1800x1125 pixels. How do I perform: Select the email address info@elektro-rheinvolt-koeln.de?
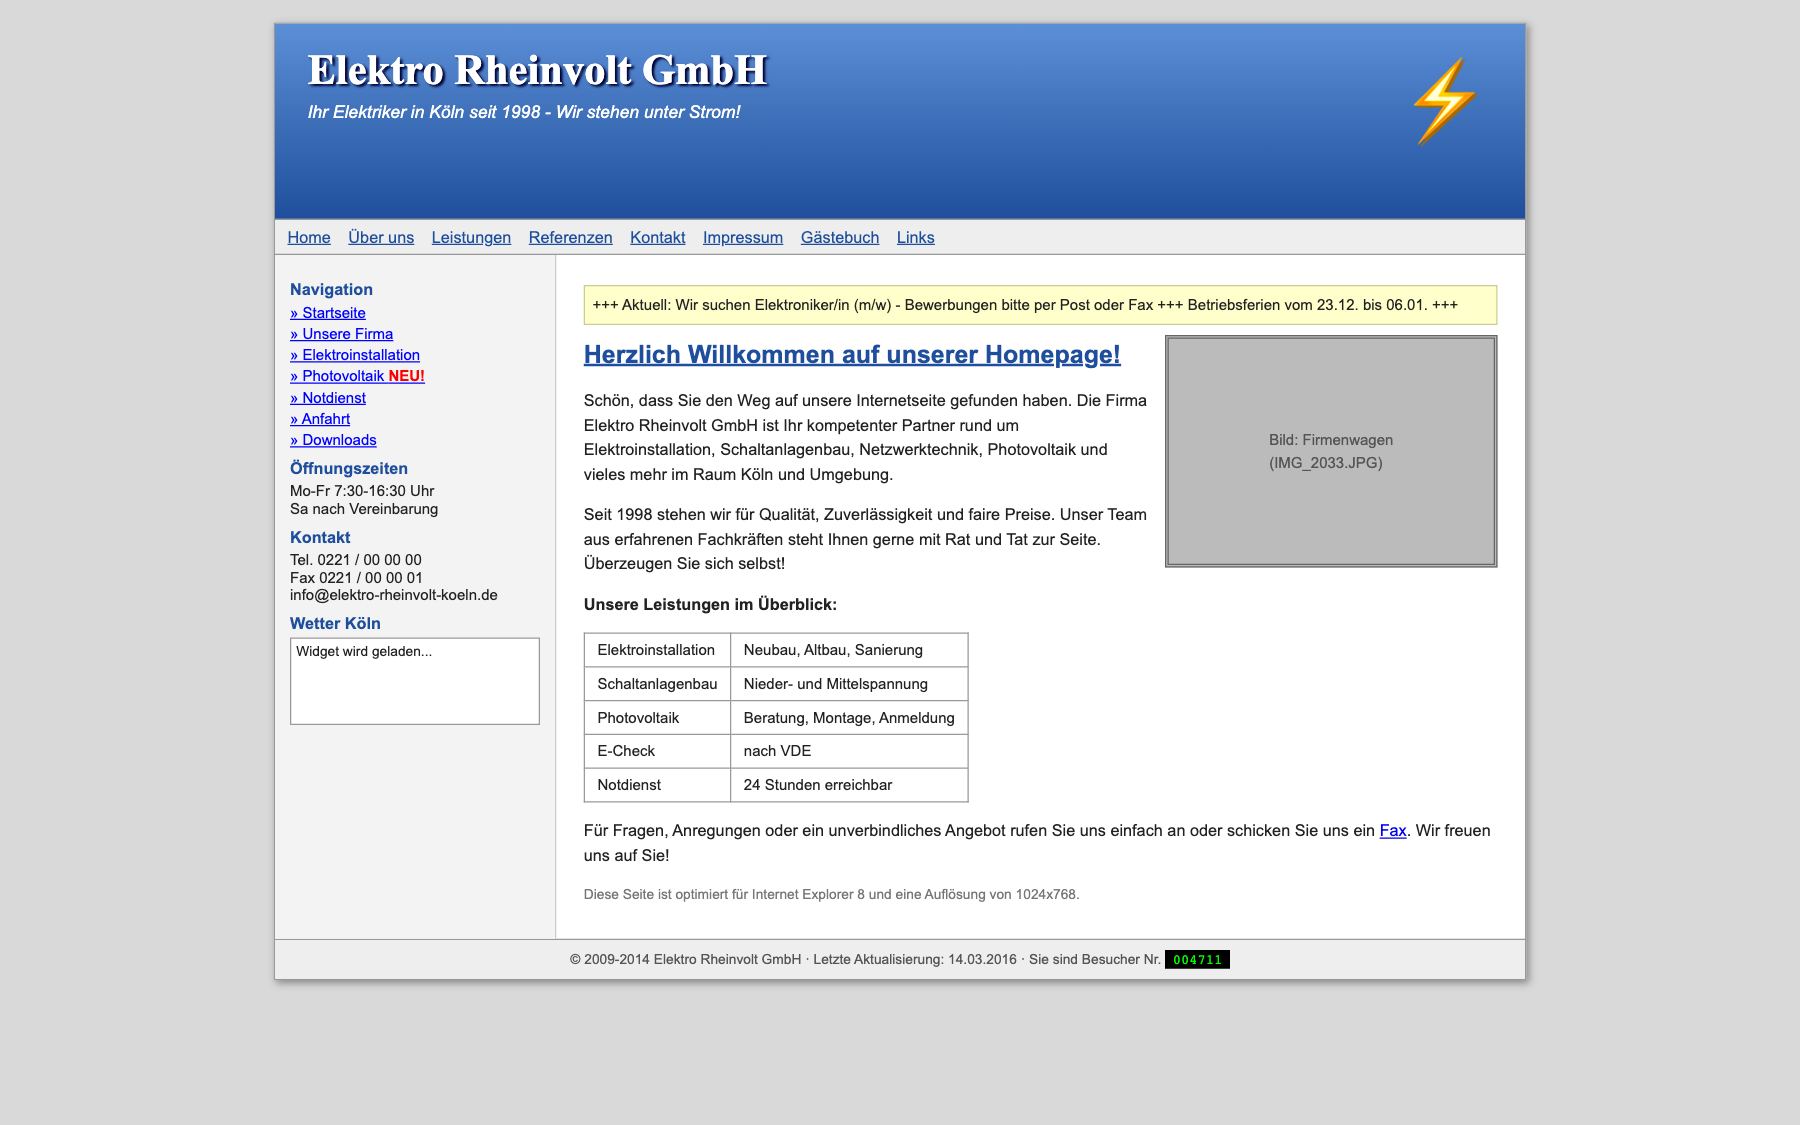click(x=394, y=595)
